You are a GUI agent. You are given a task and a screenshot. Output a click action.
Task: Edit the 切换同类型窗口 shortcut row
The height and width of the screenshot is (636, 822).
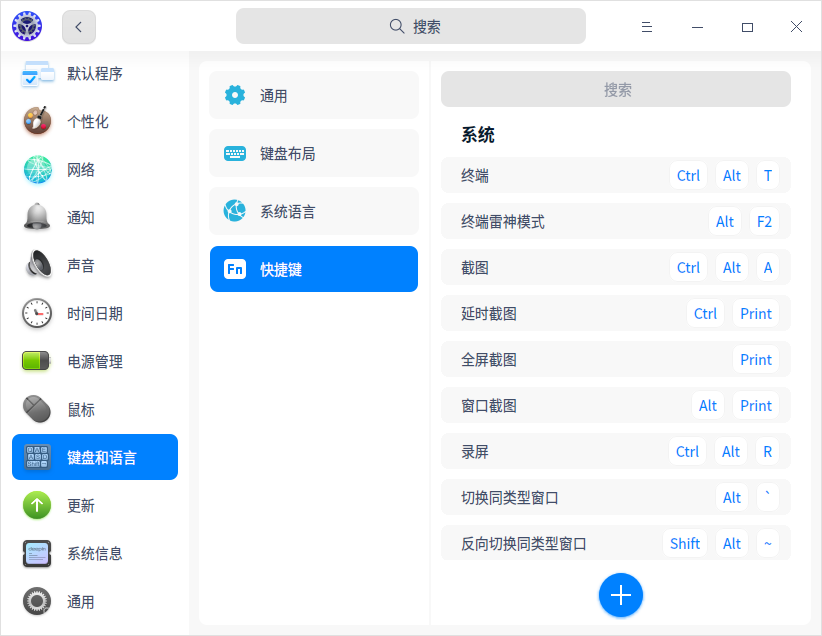(x=615, y=497)
